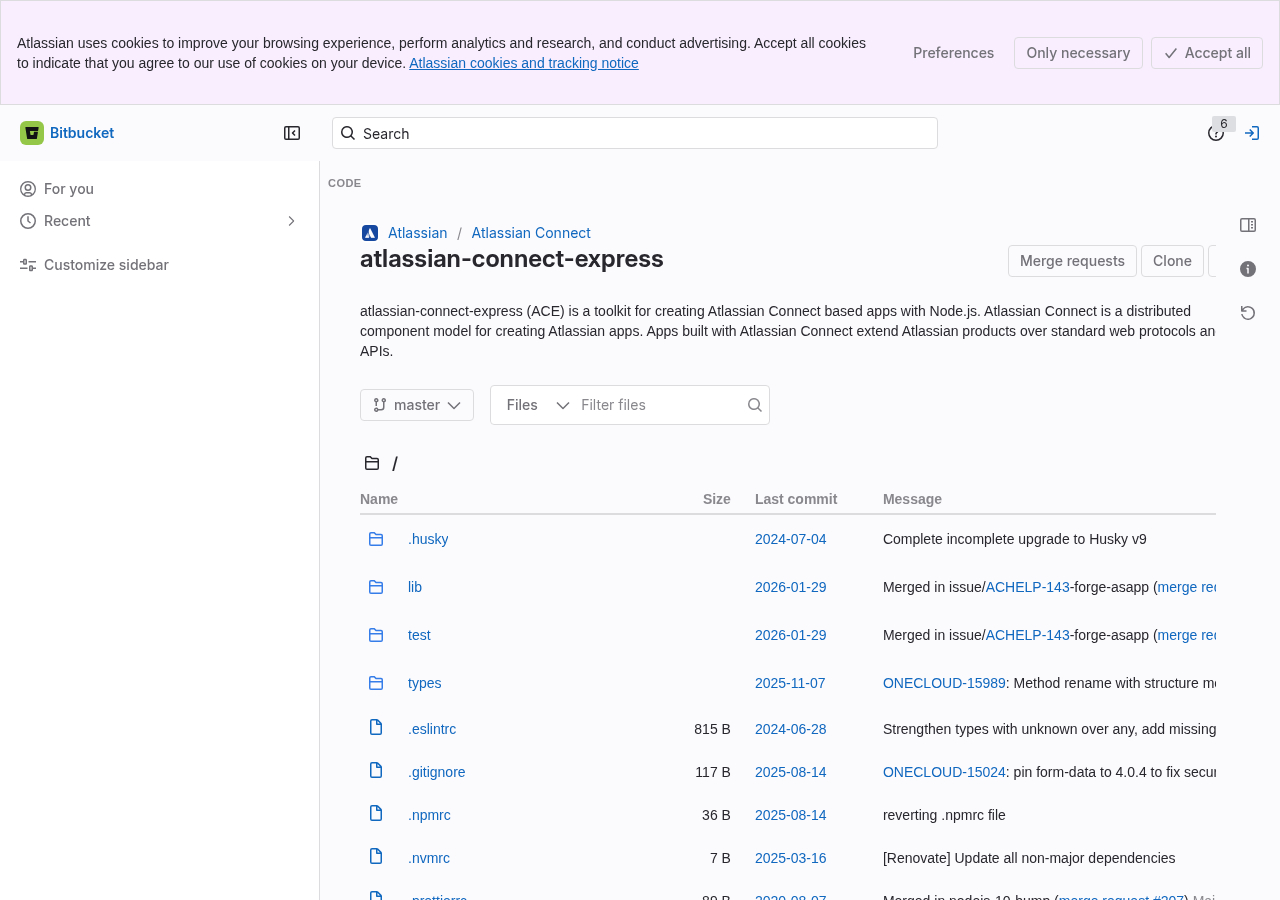Viewport: 1280px width, 900px height.
Task: Open the .gitignore file
Action: (436, 772)
